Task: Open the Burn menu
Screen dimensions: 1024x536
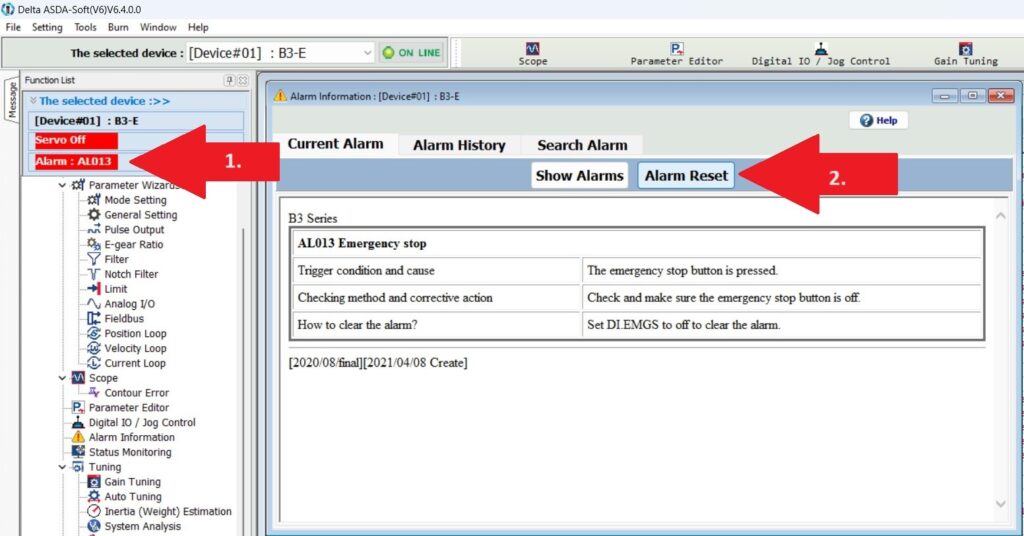Action: coord(118,27)
